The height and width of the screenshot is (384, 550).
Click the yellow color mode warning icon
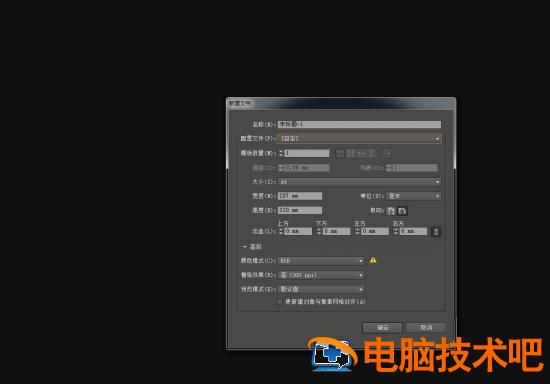pyautogui.click(x=373, y=260)
